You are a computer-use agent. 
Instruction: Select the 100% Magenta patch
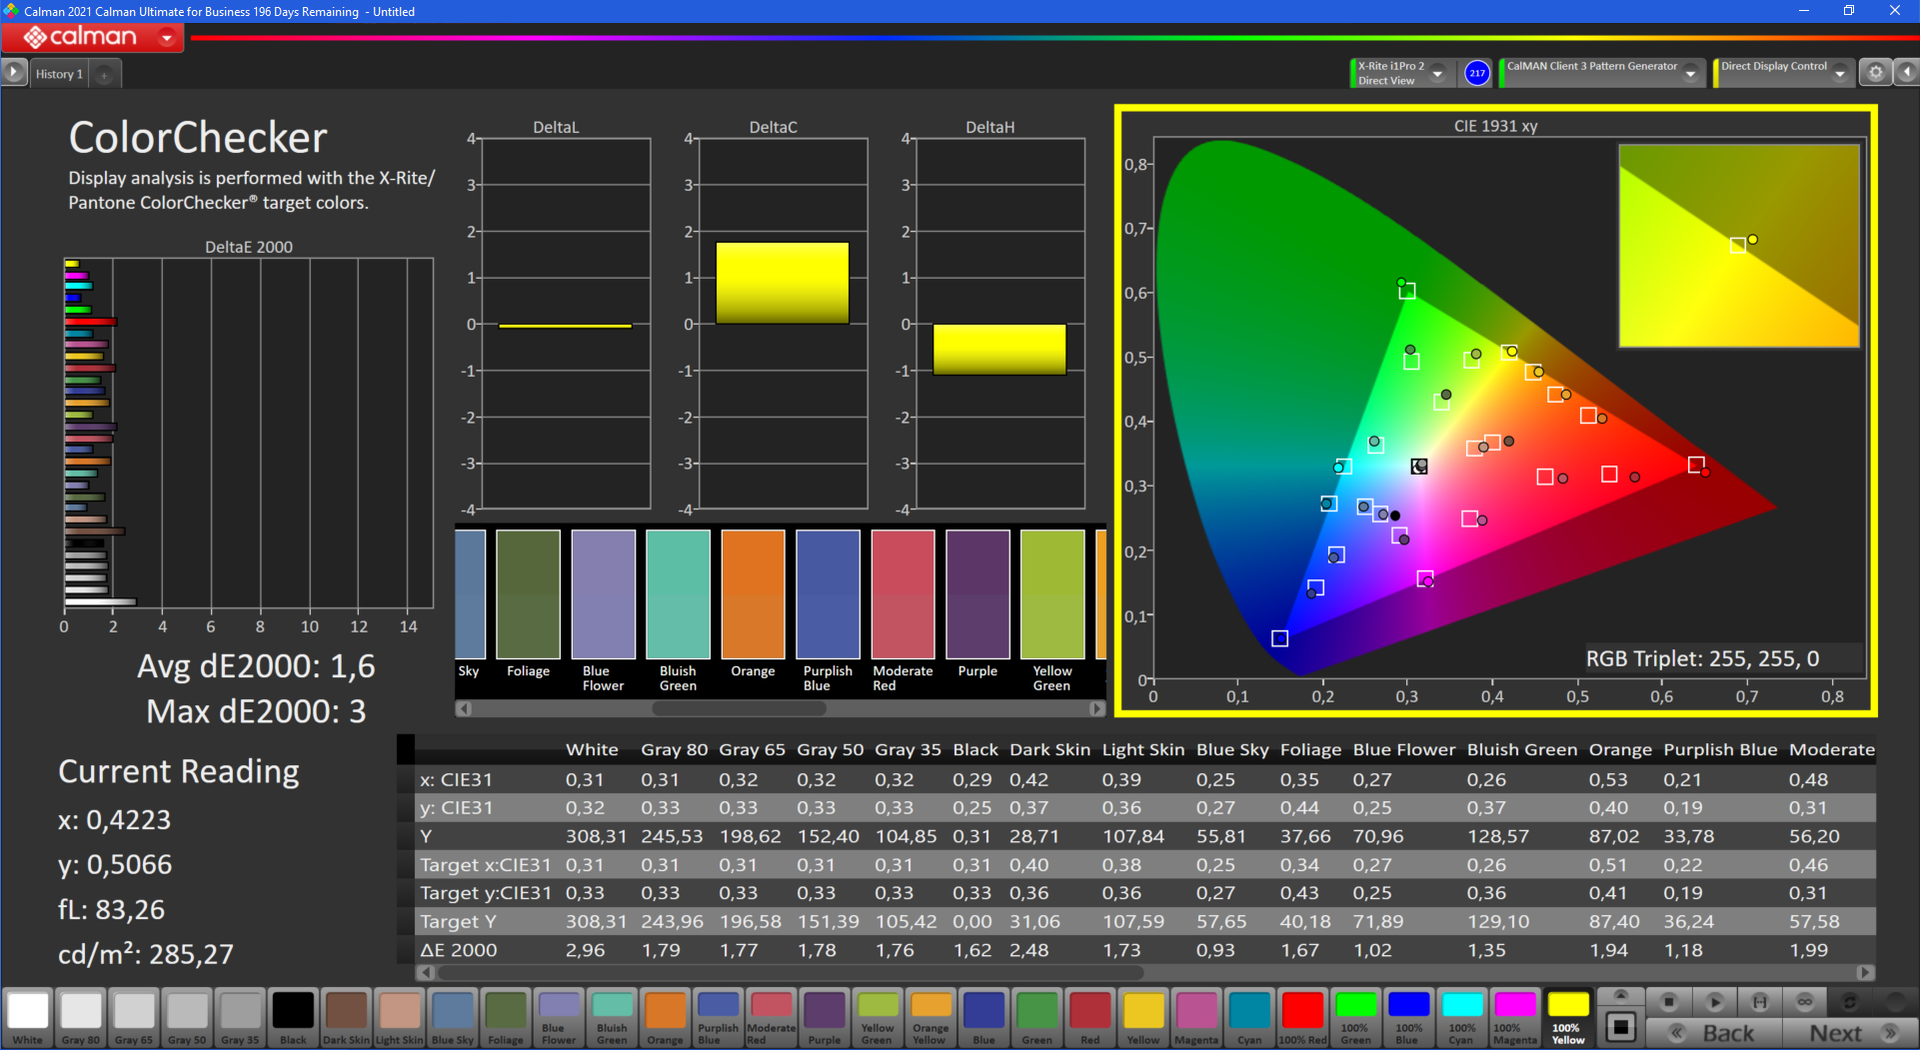(1515, 1017)
